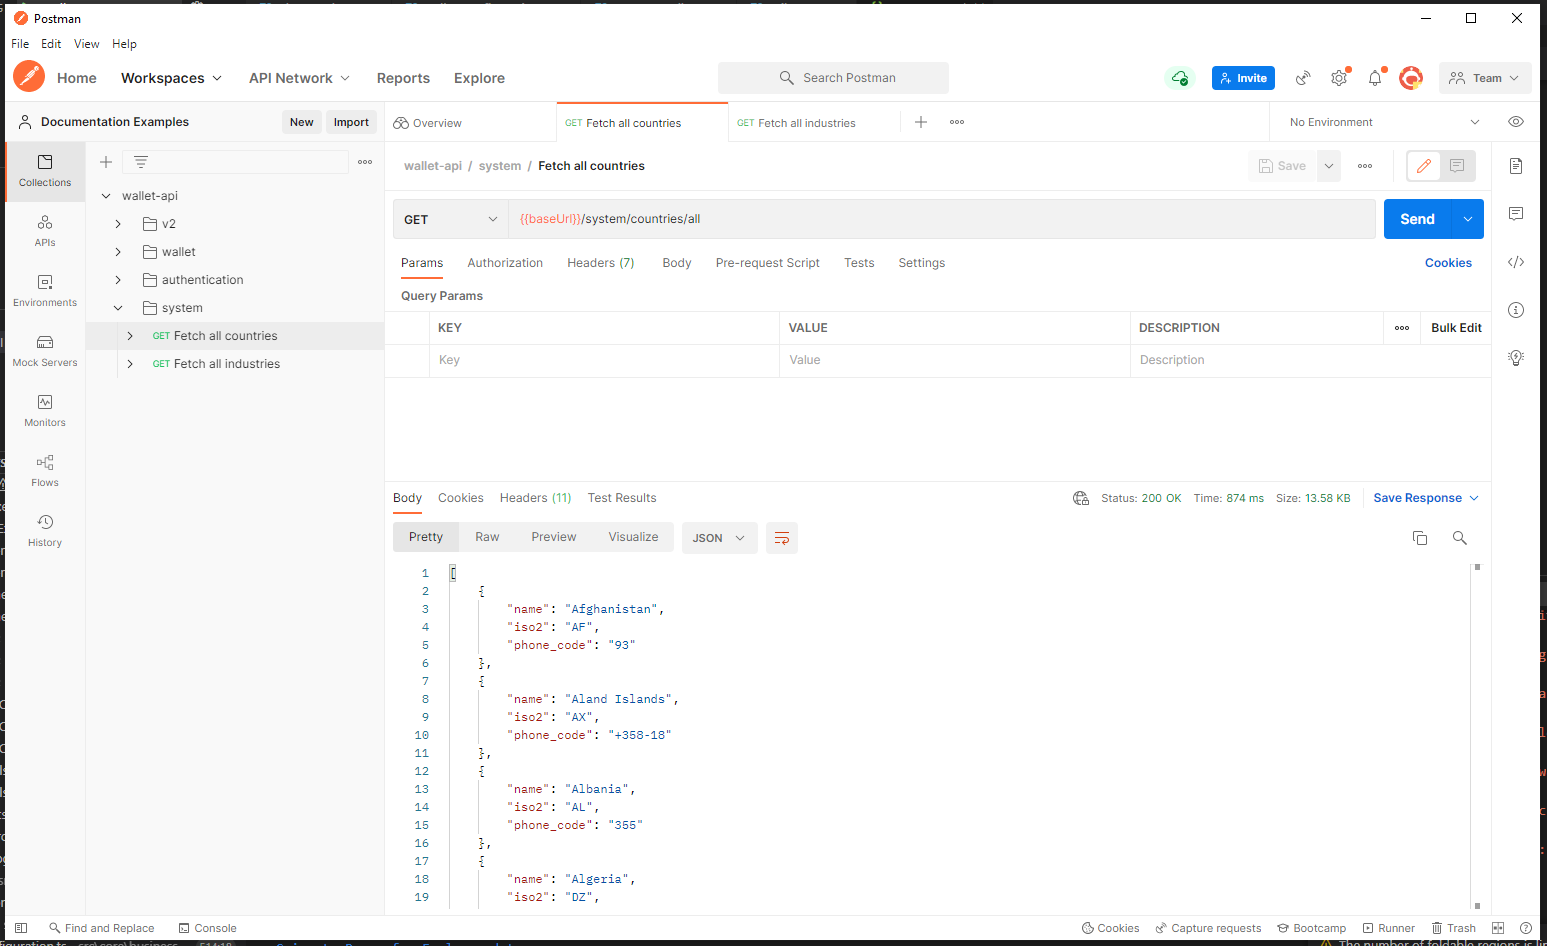Viewport: 1547px width, 946px height.
Task: Open the collections panel three-dot options
Action: tap(365, 162)
